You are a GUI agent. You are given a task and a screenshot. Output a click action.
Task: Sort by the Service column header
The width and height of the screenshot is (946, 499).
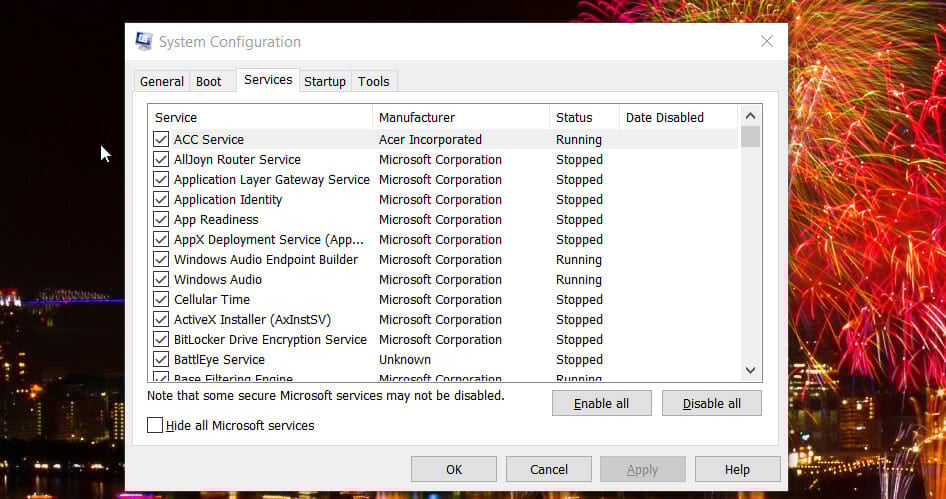pos(261,117)
